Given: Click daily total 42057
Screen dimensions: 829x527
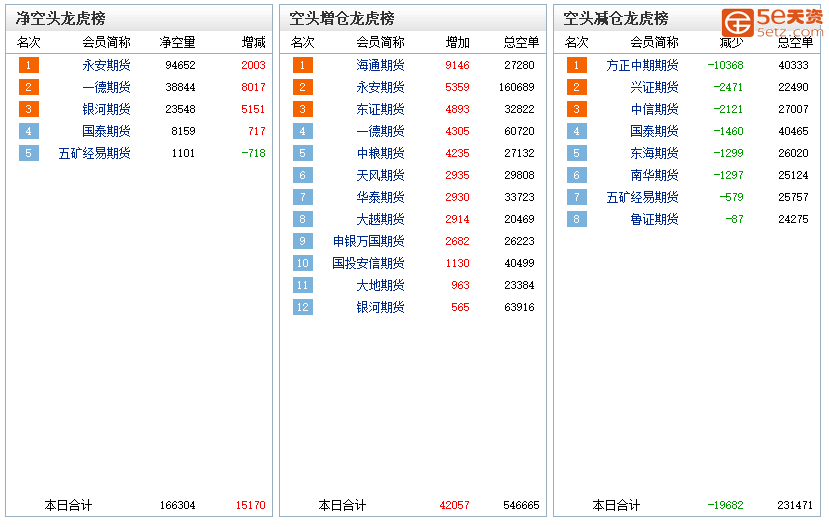Looking at the screenshot, I should [x=455, y=505].
